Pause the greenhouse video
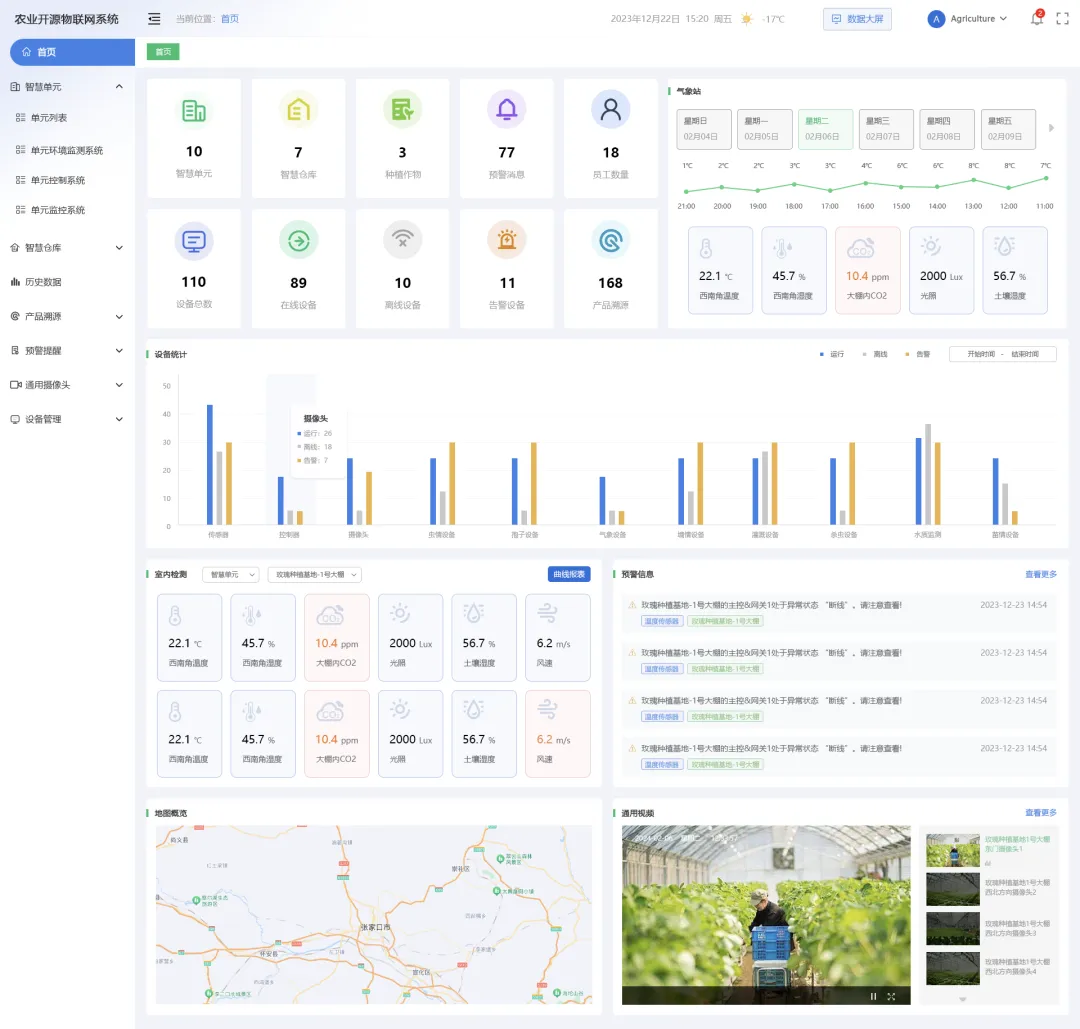 click(873, 996)
